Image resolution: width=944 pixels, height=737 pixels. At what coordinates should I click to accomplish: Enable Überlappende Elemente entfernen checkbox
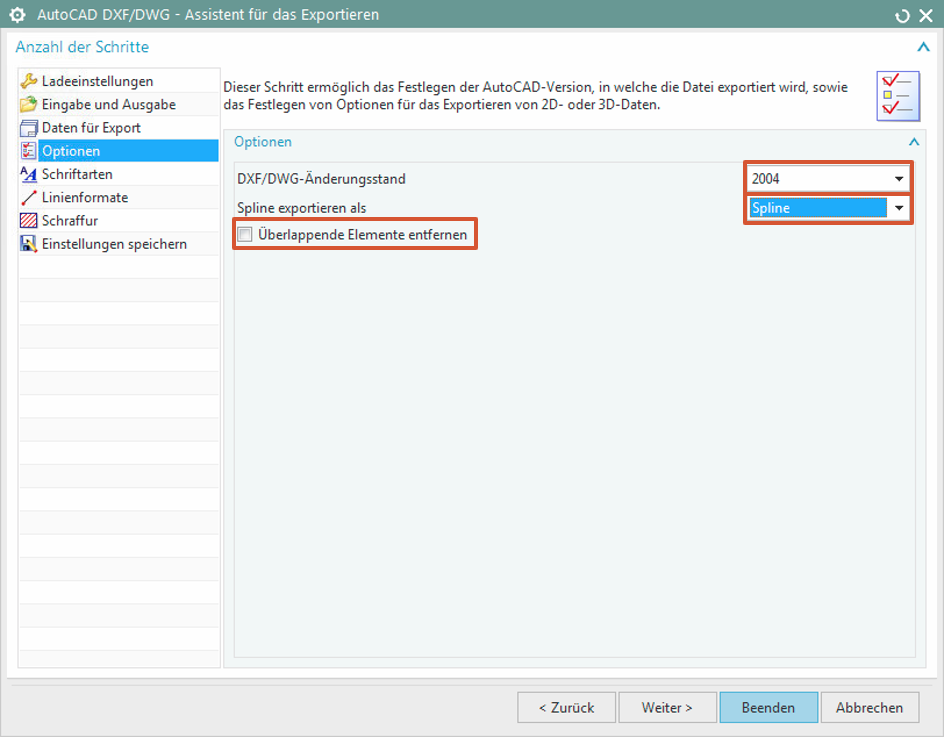coord(245,235)
